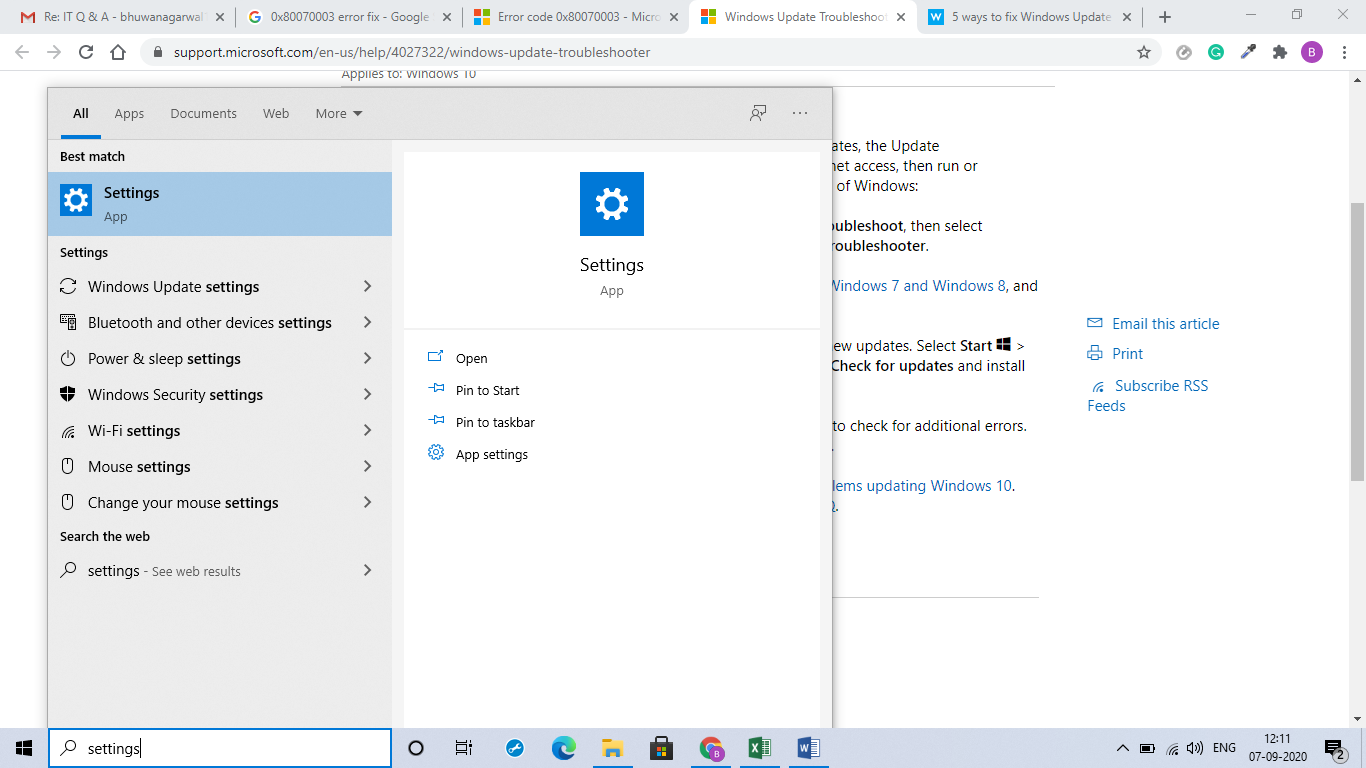Open the Microsoft Store

coord(661,747)
